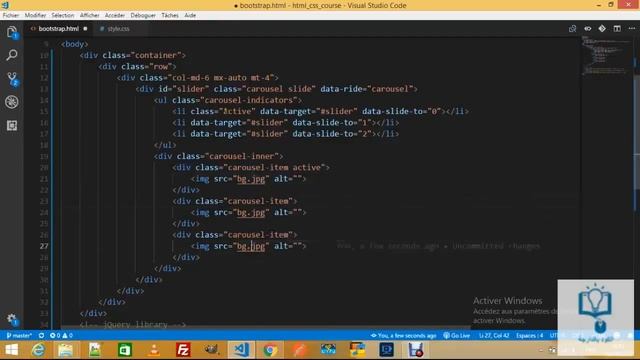Click the synchronize changes icon in status bar
The width and height of the screenshot is (640, 360).
coord(41,336)
